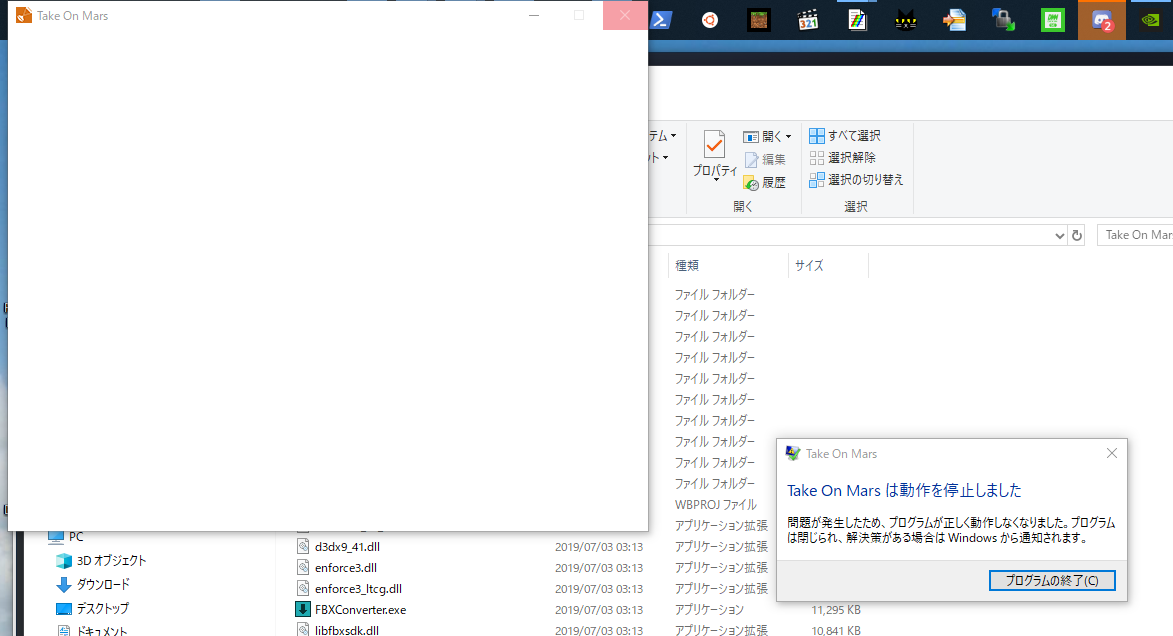The image size is (1173, 636).
Task: Open the padlock-with-arrows taskbar icon
Action: (1003, 20)
